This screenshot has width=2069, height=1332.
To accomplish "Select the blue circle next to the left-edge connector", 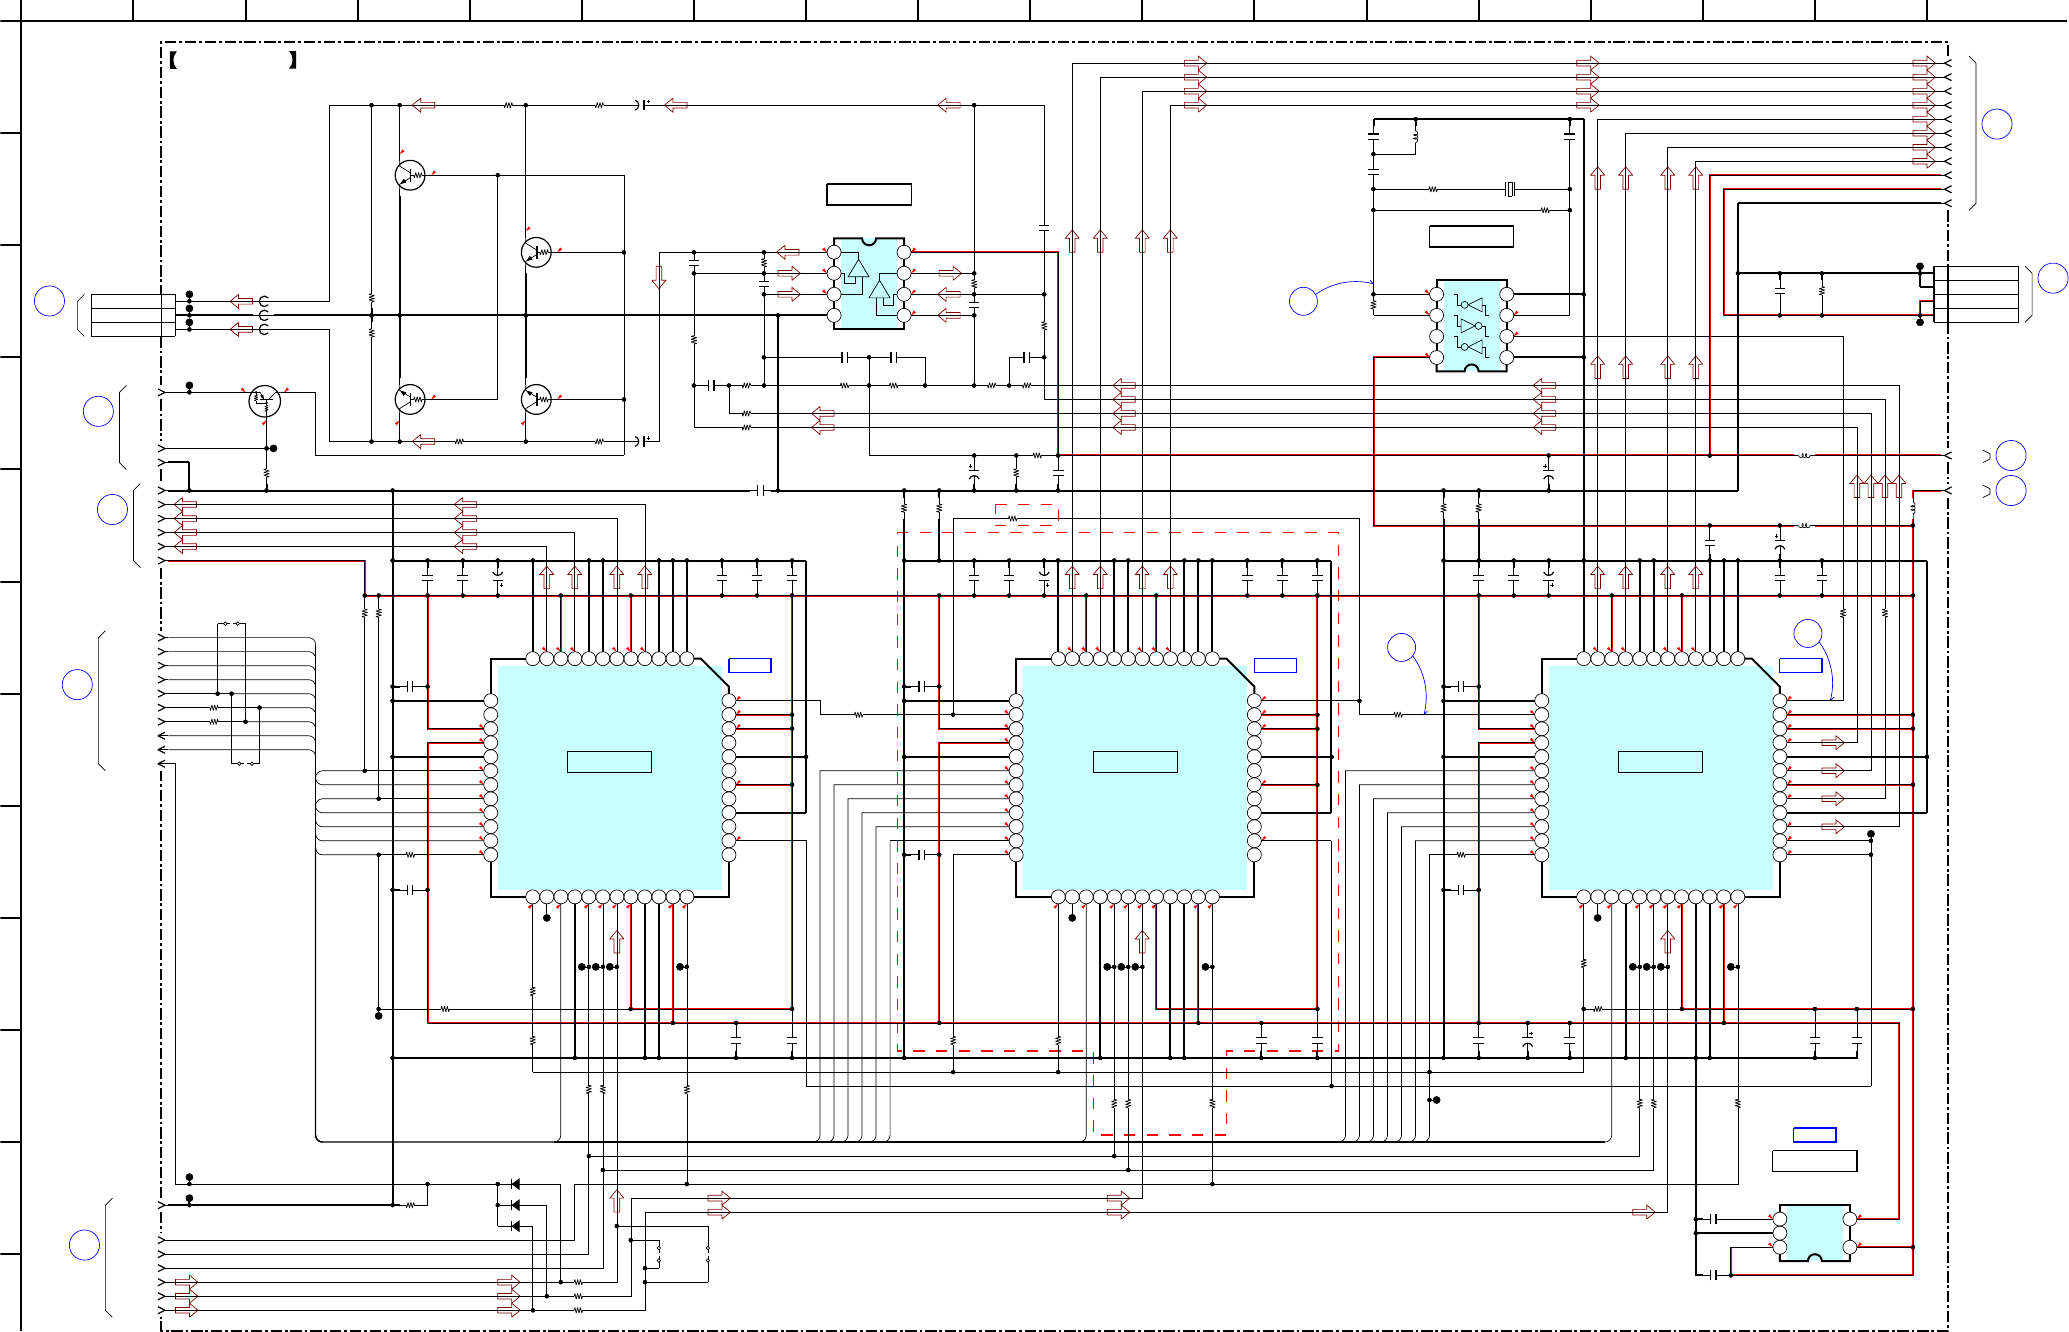I will pos(50,301).
